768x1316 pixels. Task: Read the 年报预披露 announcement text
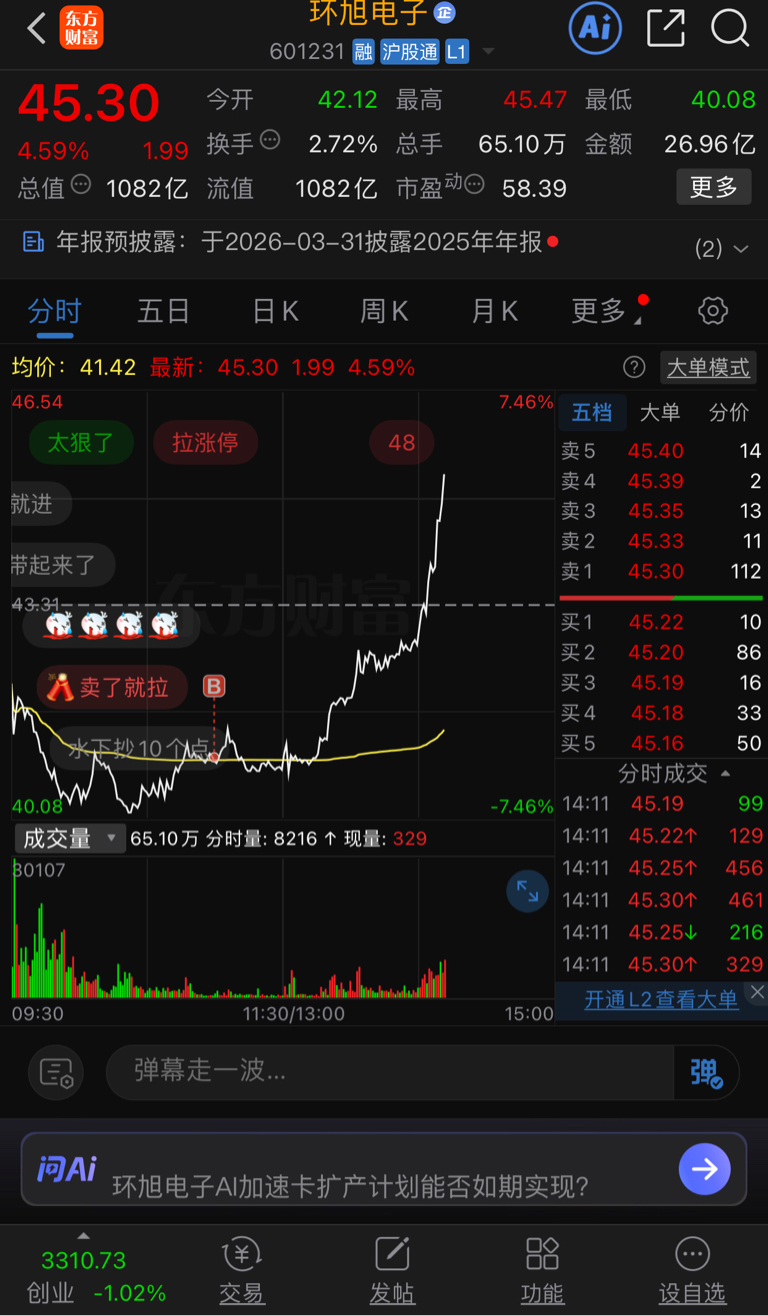pos(299,241)
